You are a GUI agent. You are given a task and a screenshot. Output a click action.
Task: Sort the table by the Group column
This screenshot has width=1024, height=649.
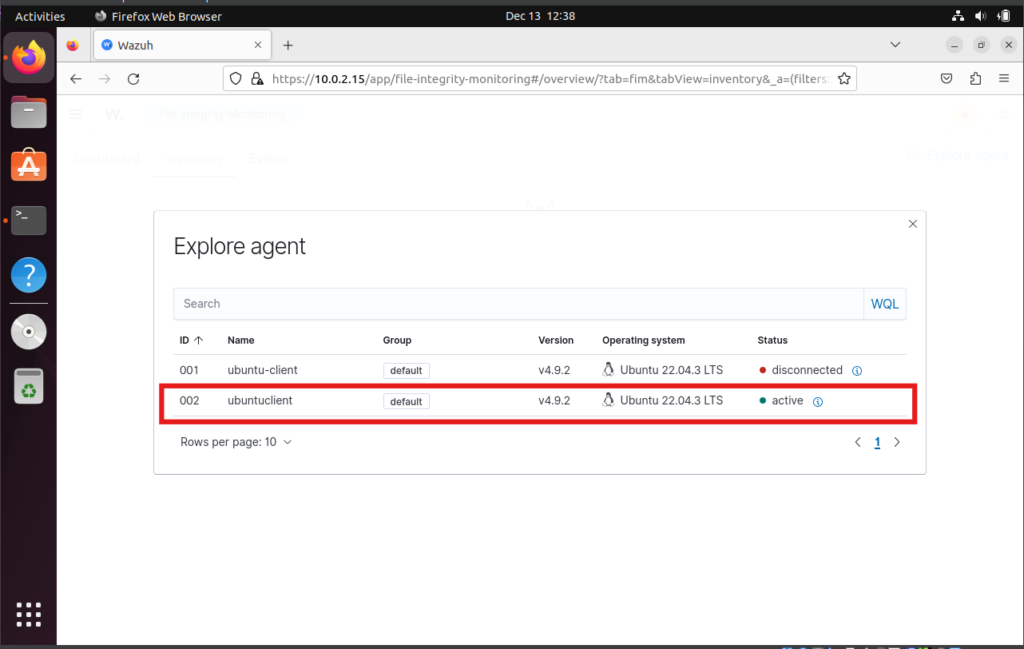397,340
